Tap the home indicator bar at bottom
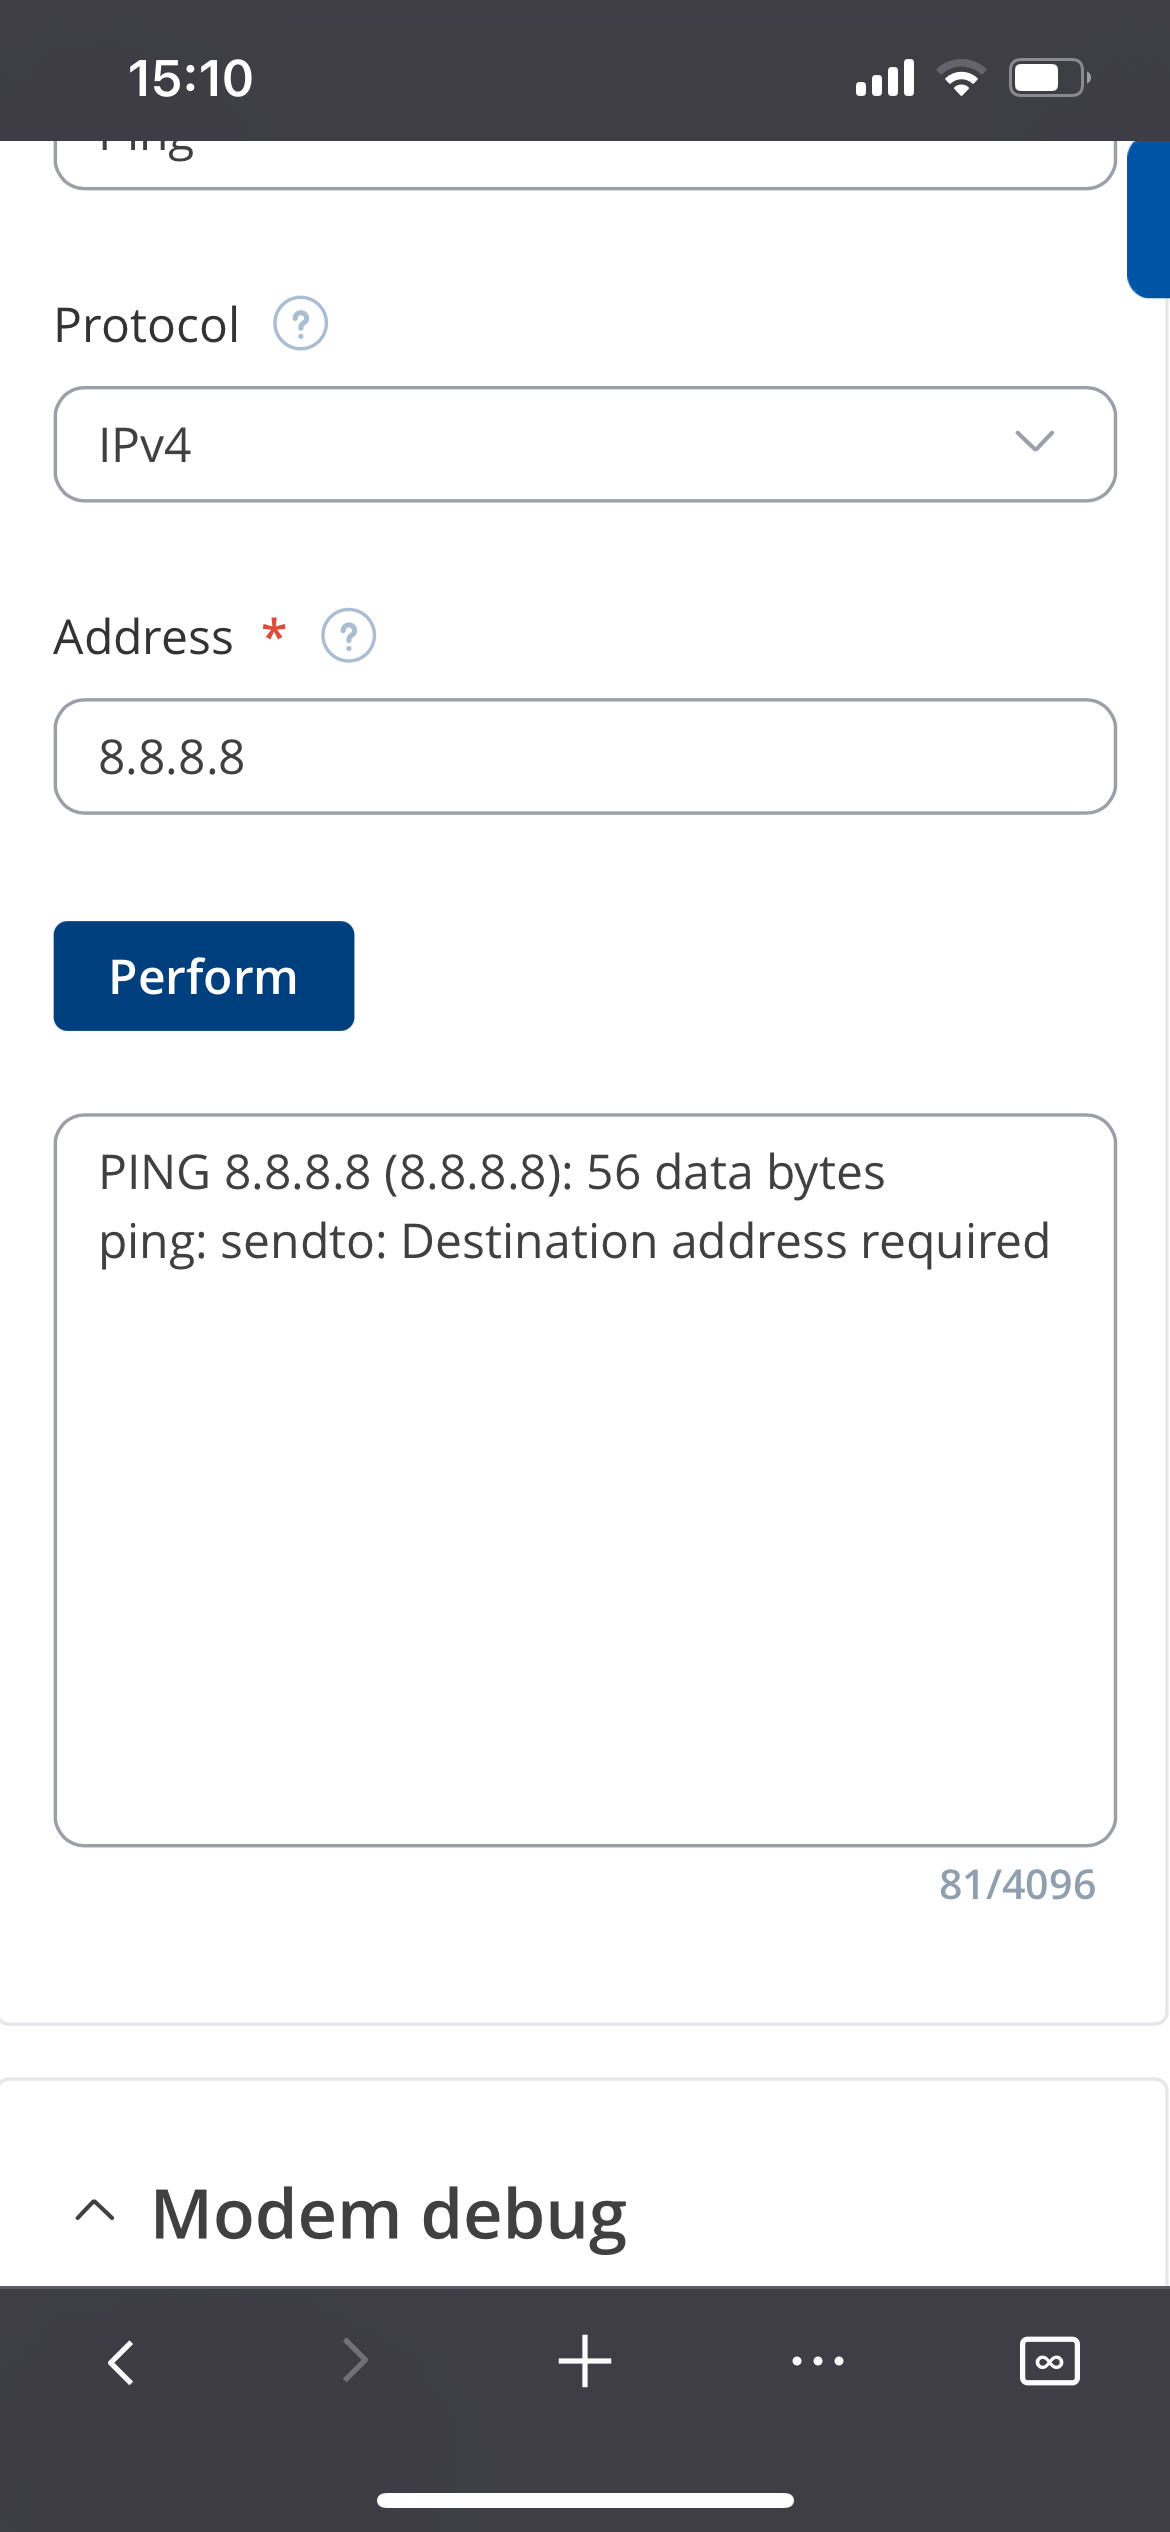 point(585,2500)
